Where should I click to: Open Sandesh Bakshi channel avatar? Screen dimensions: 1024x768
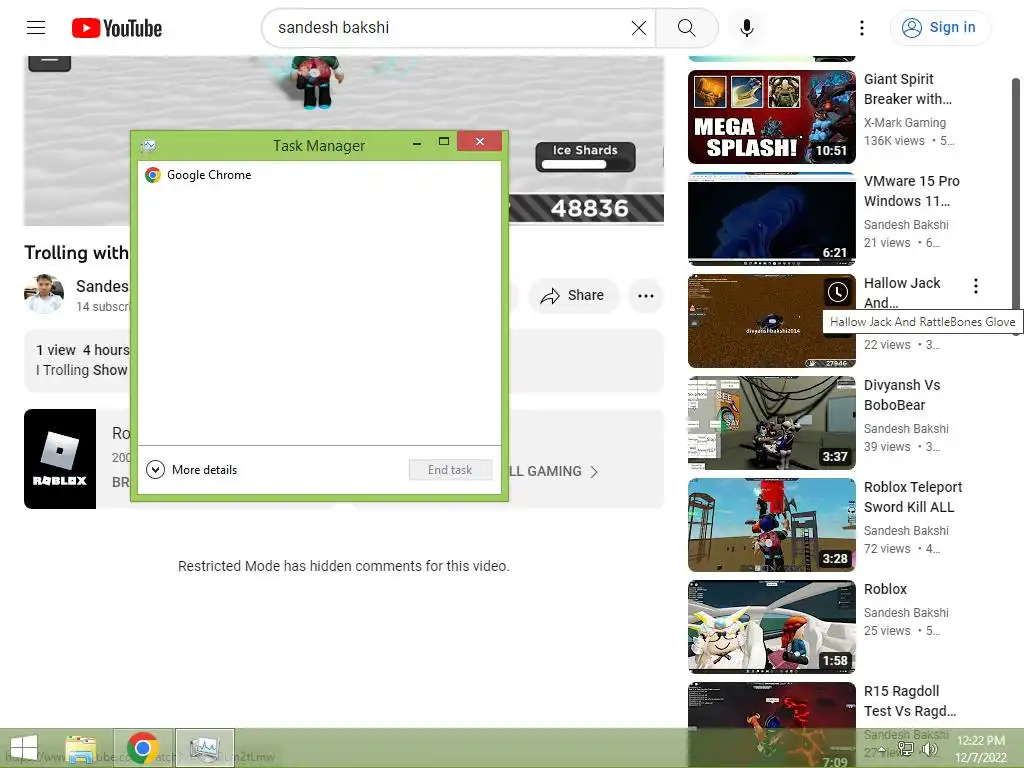(x=44, y=293)
